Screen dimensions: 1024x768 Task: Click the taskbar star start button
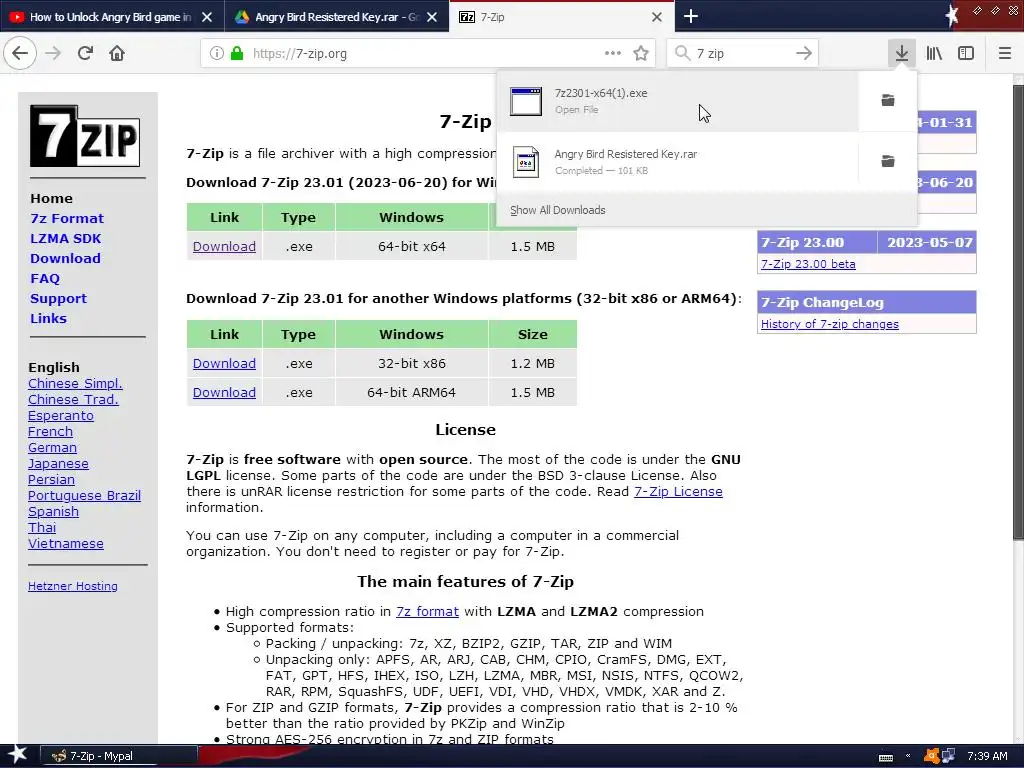(17, 755)
